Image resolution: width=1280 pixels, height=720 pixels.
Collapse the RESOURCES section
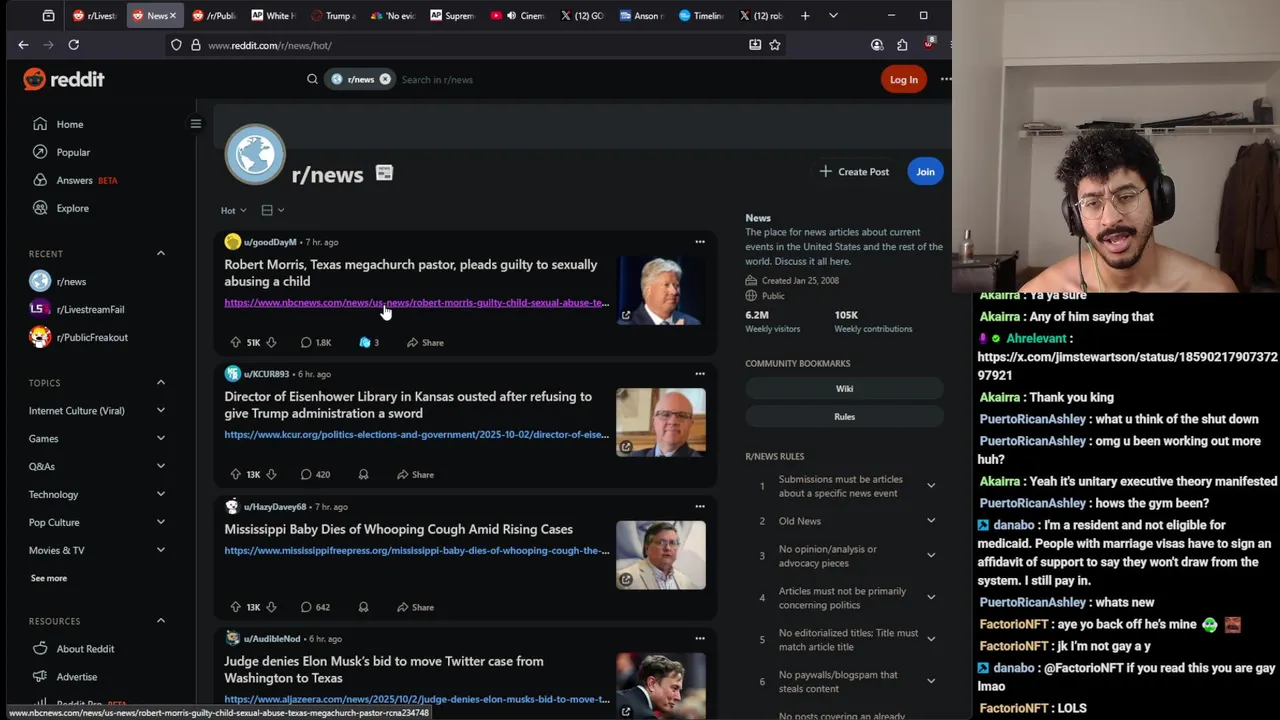(x=161, y=621)
